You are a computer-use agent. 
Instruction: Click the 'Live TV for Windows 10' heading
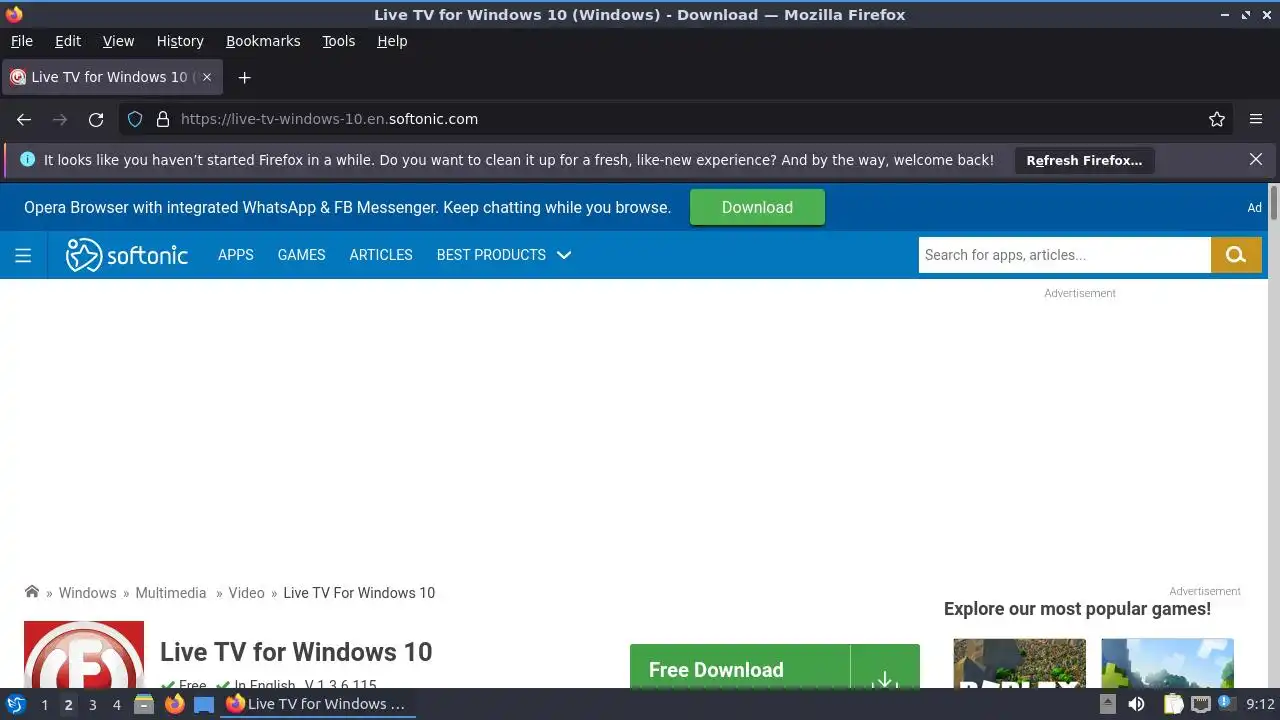pyautogui.click(x=296, y=652)
